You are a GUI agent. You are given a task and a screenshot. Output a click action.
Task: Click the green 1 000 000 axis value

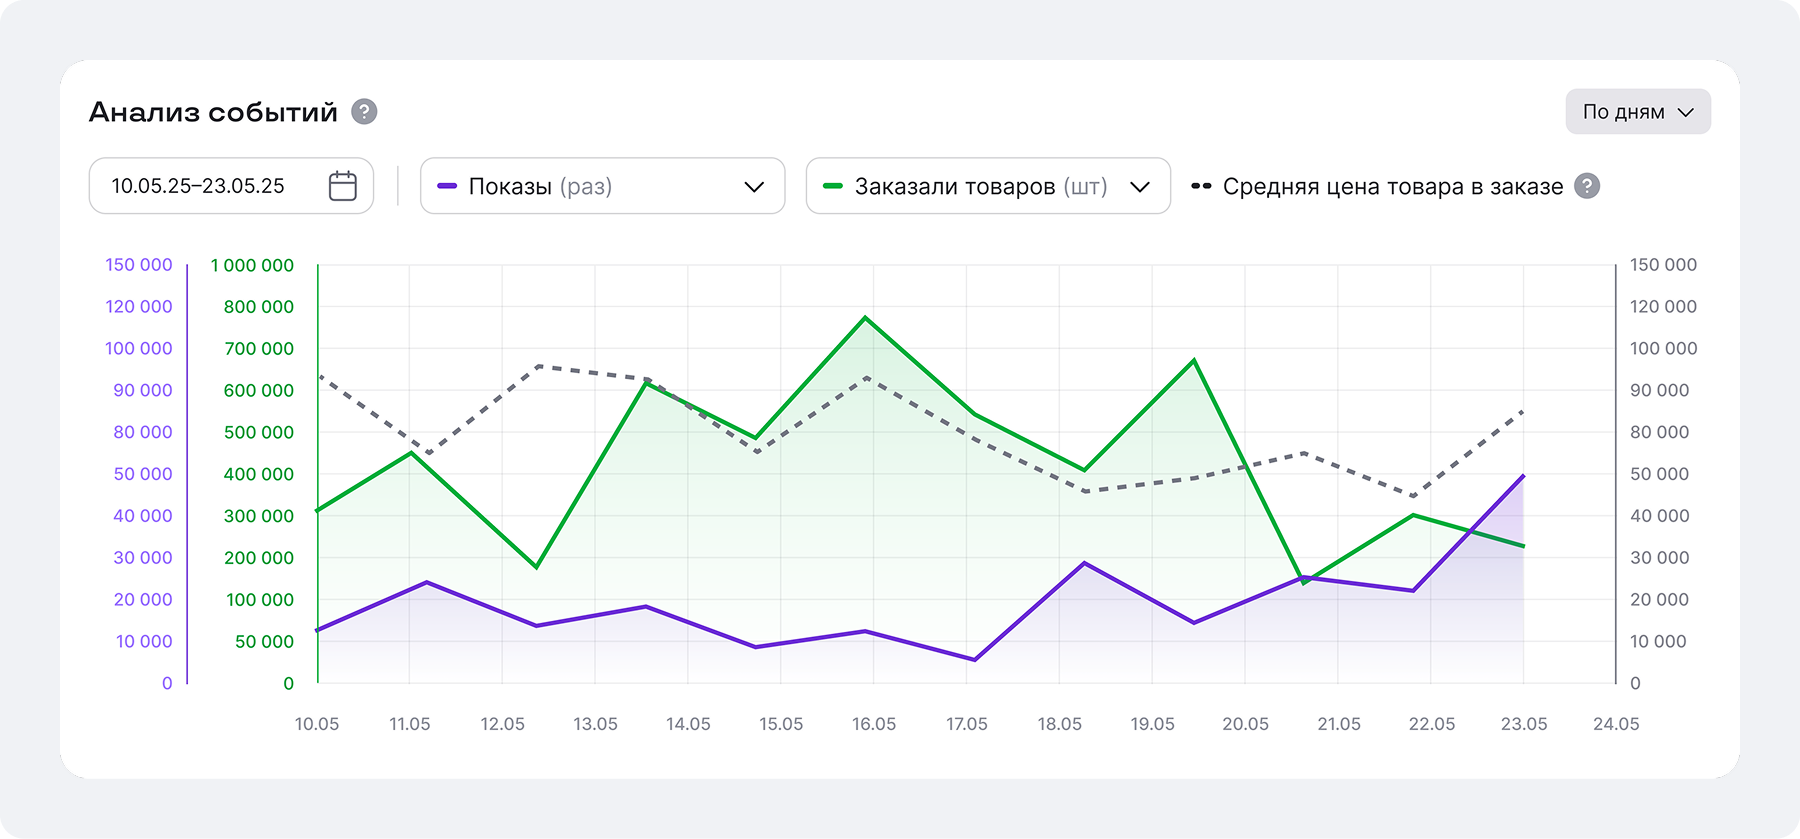(252, 265)
